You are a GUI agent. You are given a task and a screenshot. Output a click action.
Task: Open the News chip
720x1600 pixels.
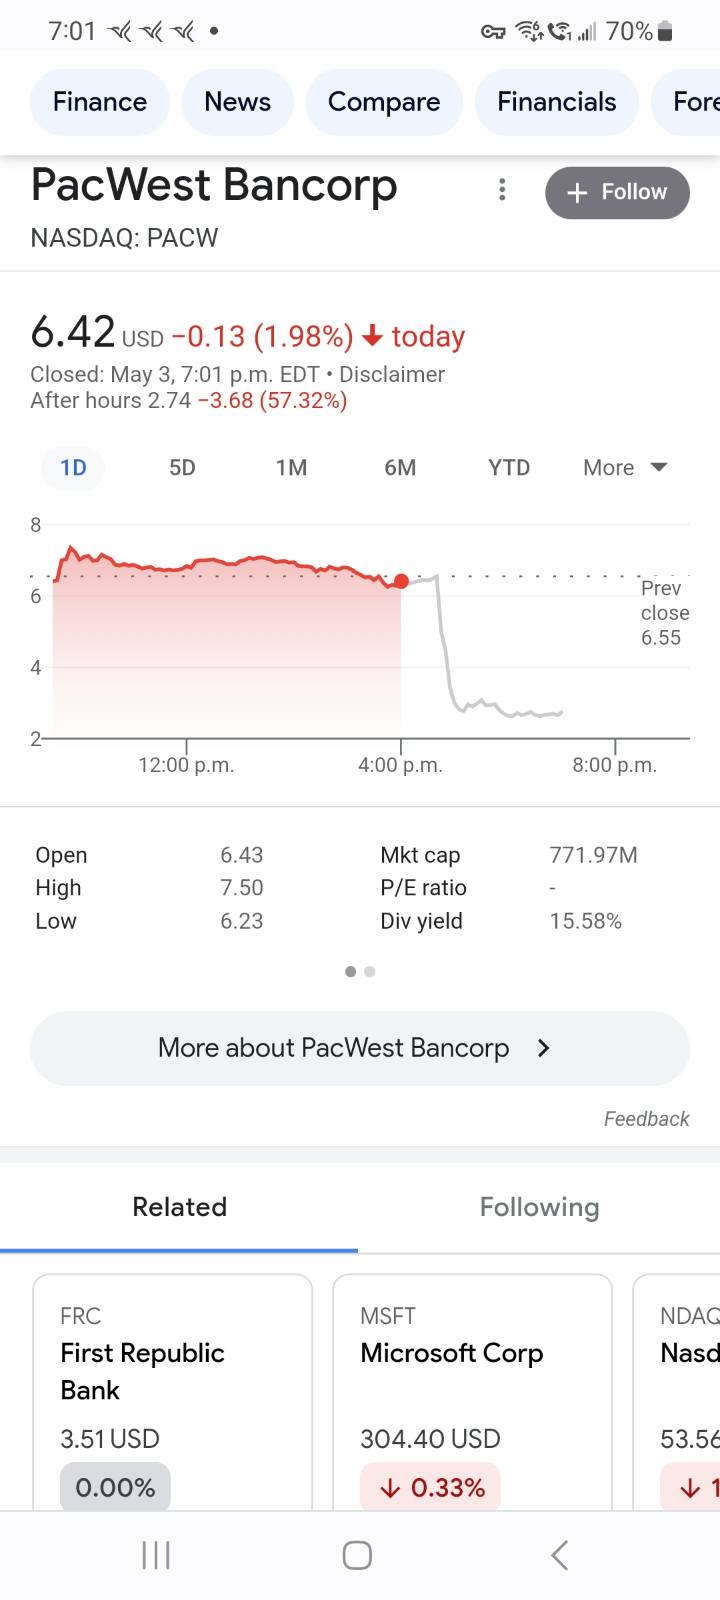point(237,102)
